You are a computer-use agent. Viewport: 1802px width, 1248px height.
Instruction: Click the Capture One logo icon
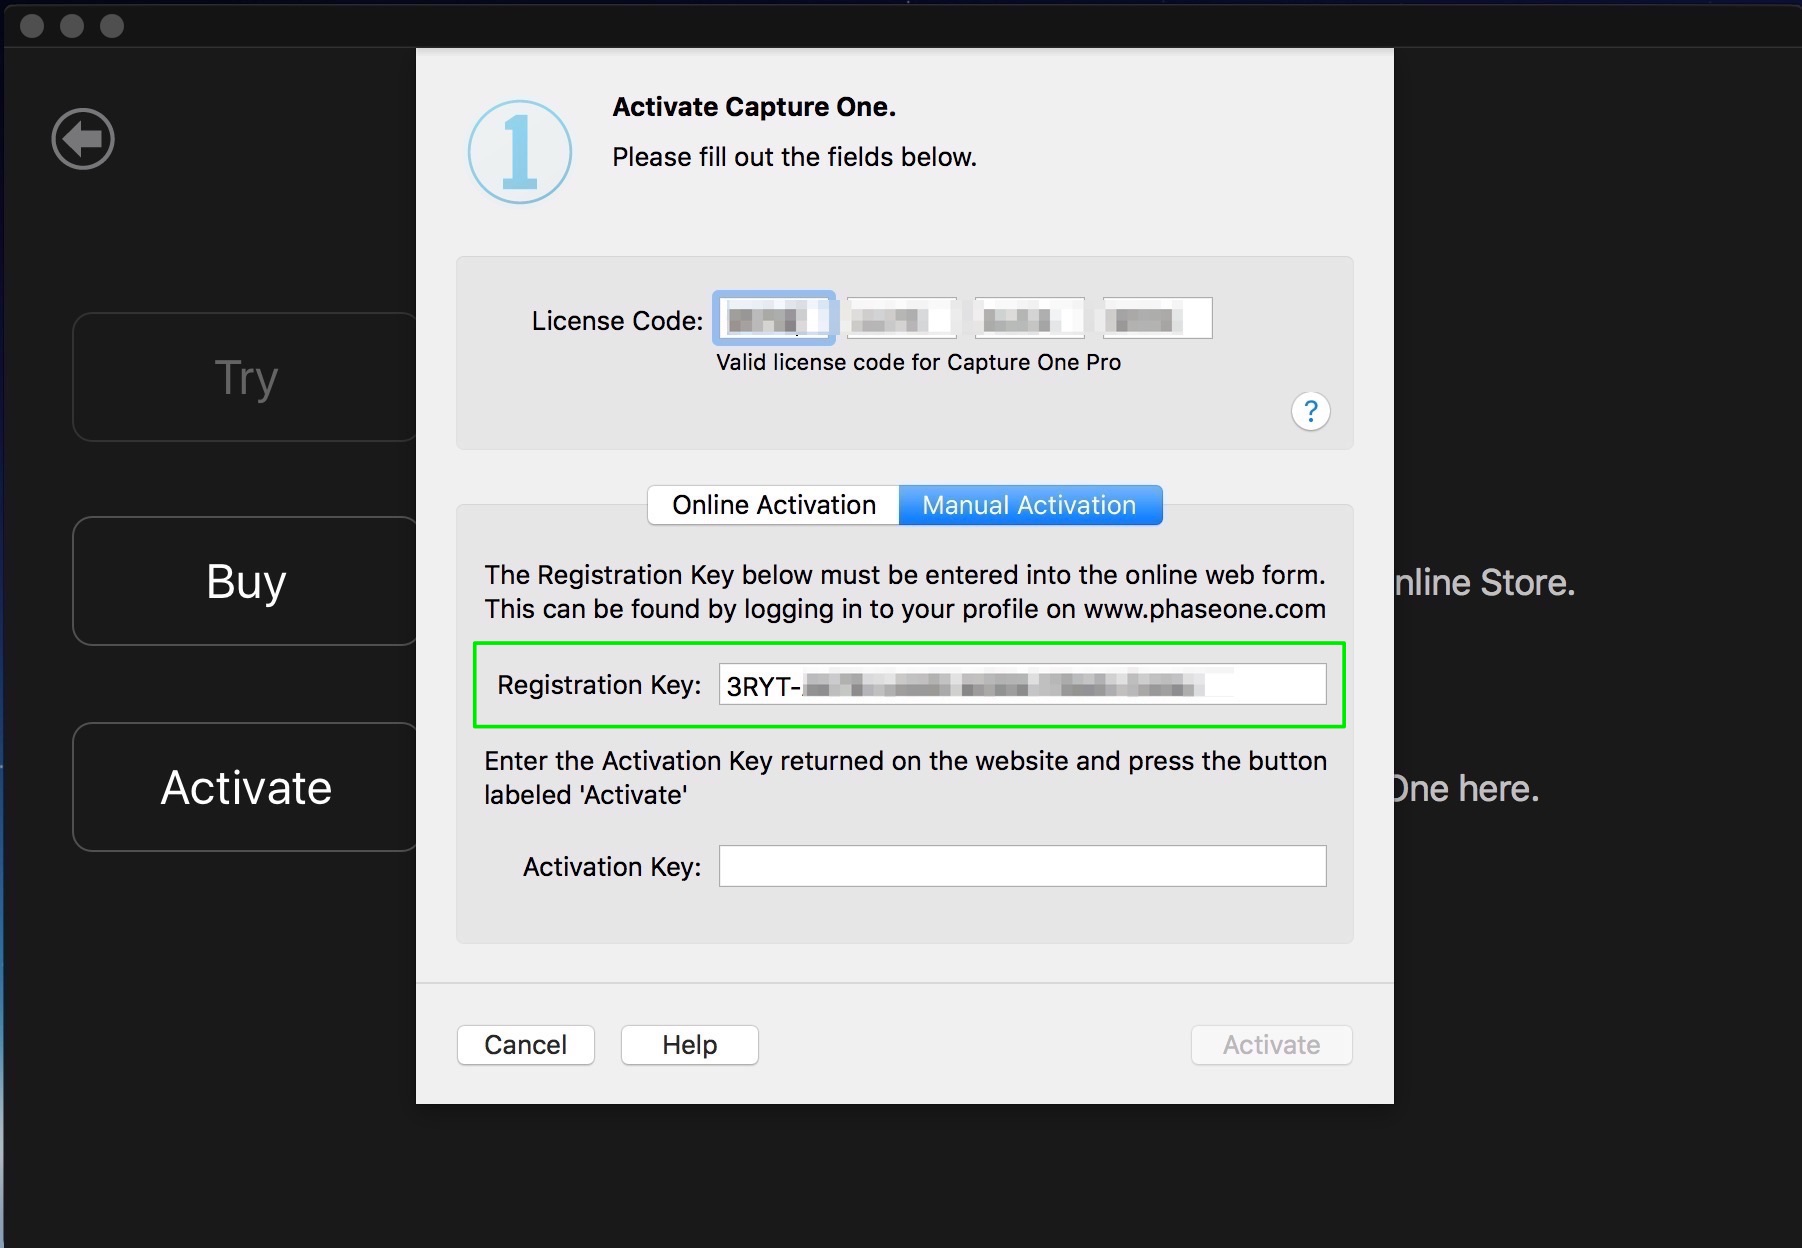520,152
